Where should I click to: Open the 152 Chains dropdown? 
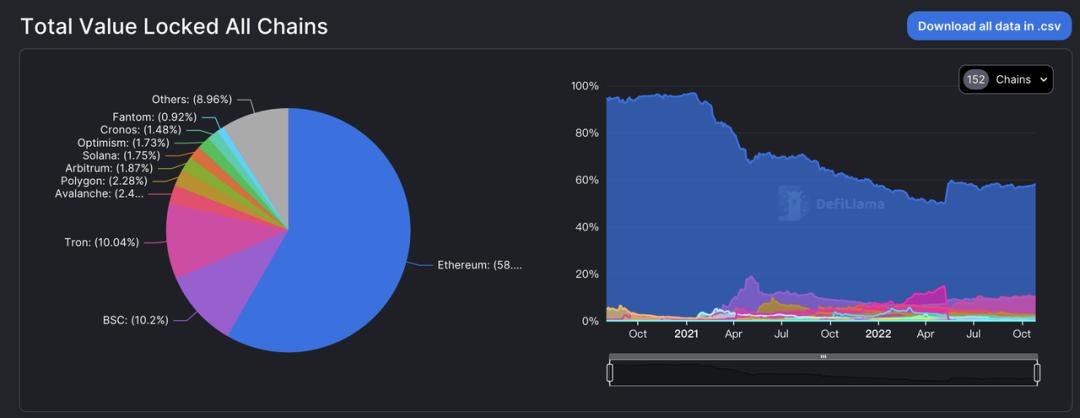tap(1005, 80)
